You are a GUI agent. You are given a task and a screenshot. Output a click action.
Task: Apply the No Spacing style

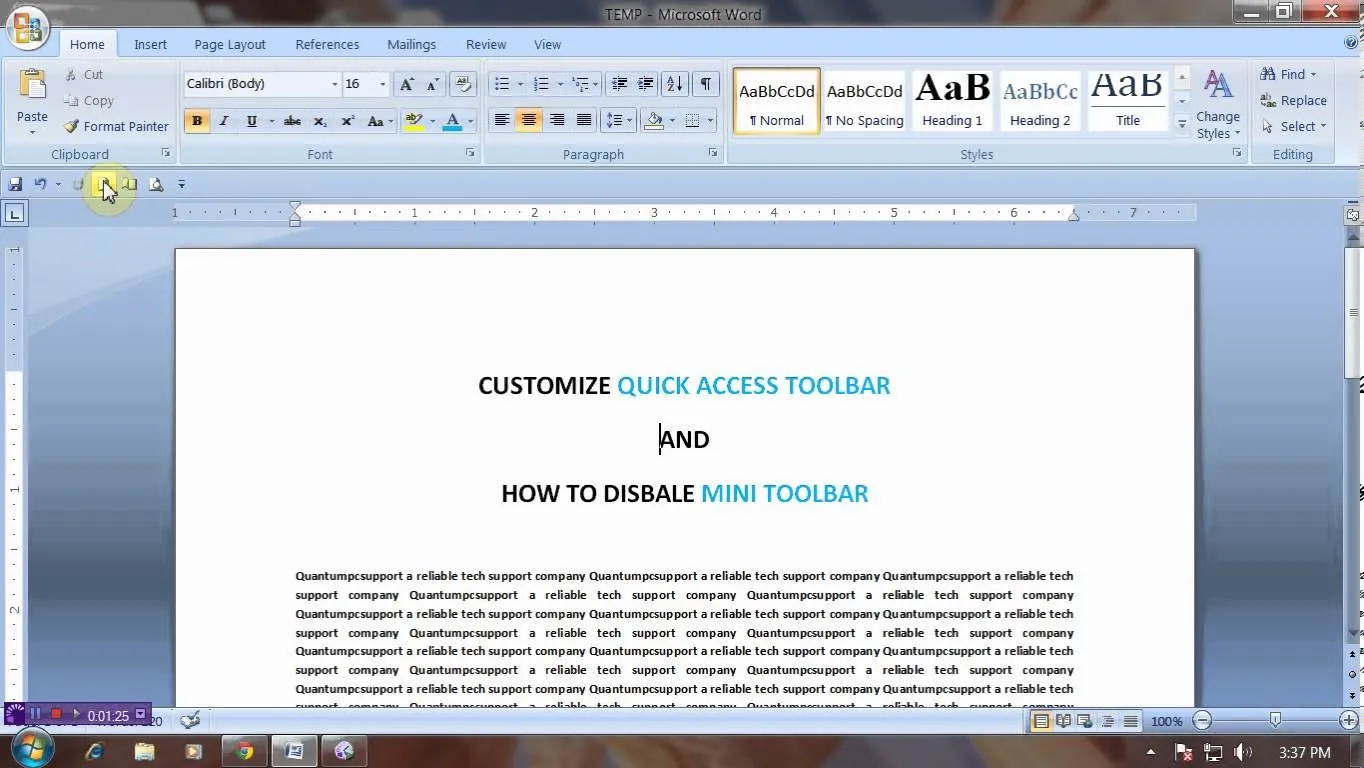coord(864,101)
